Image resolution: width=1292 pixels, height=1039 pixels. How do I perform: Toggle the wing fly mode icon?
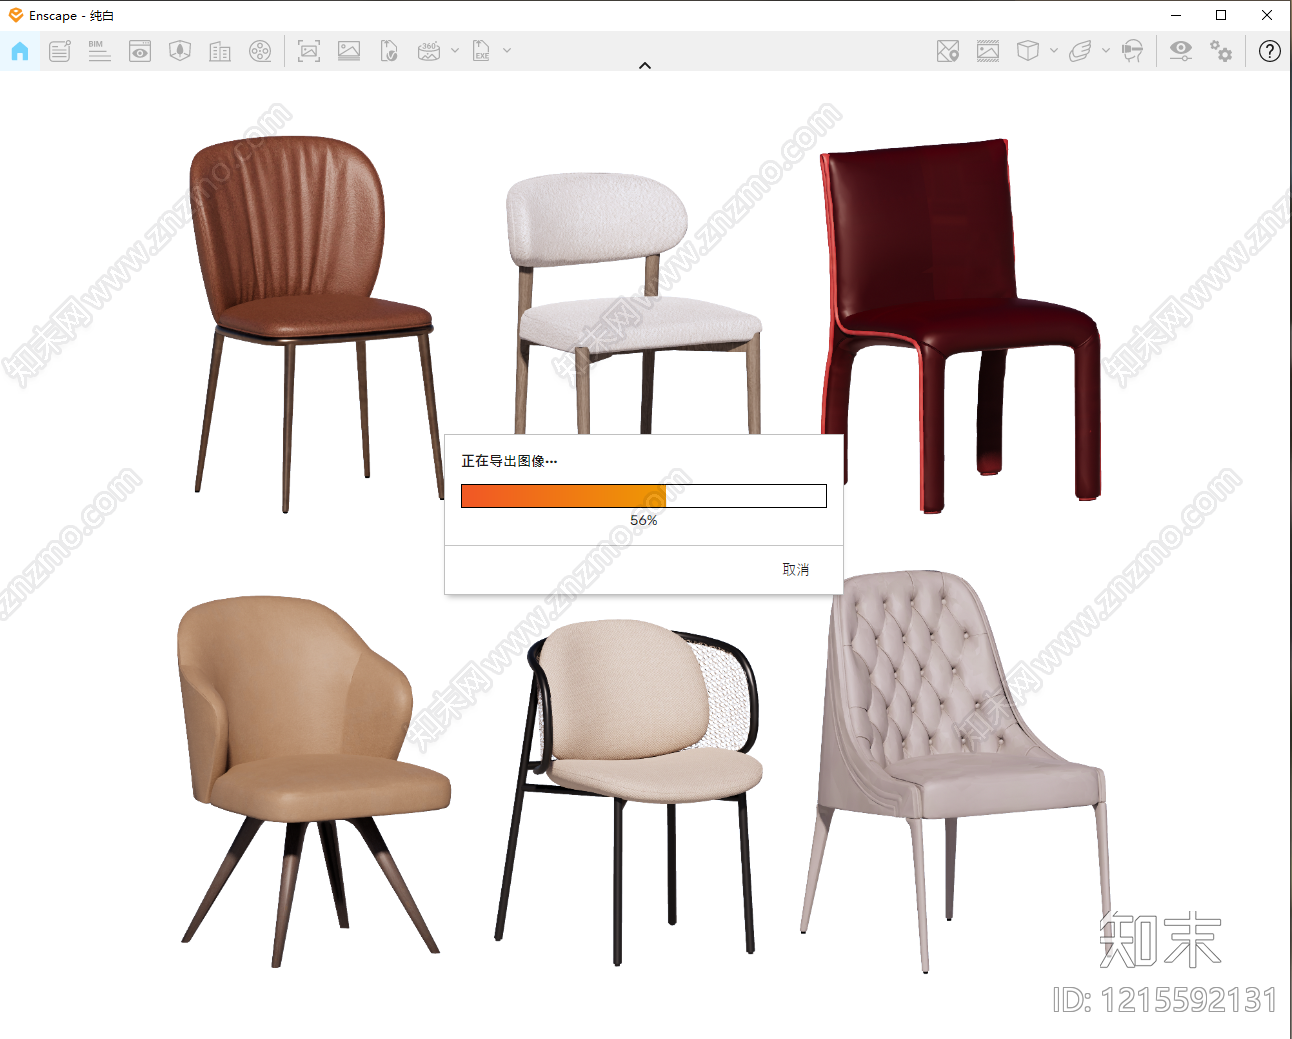(1080, 51)
